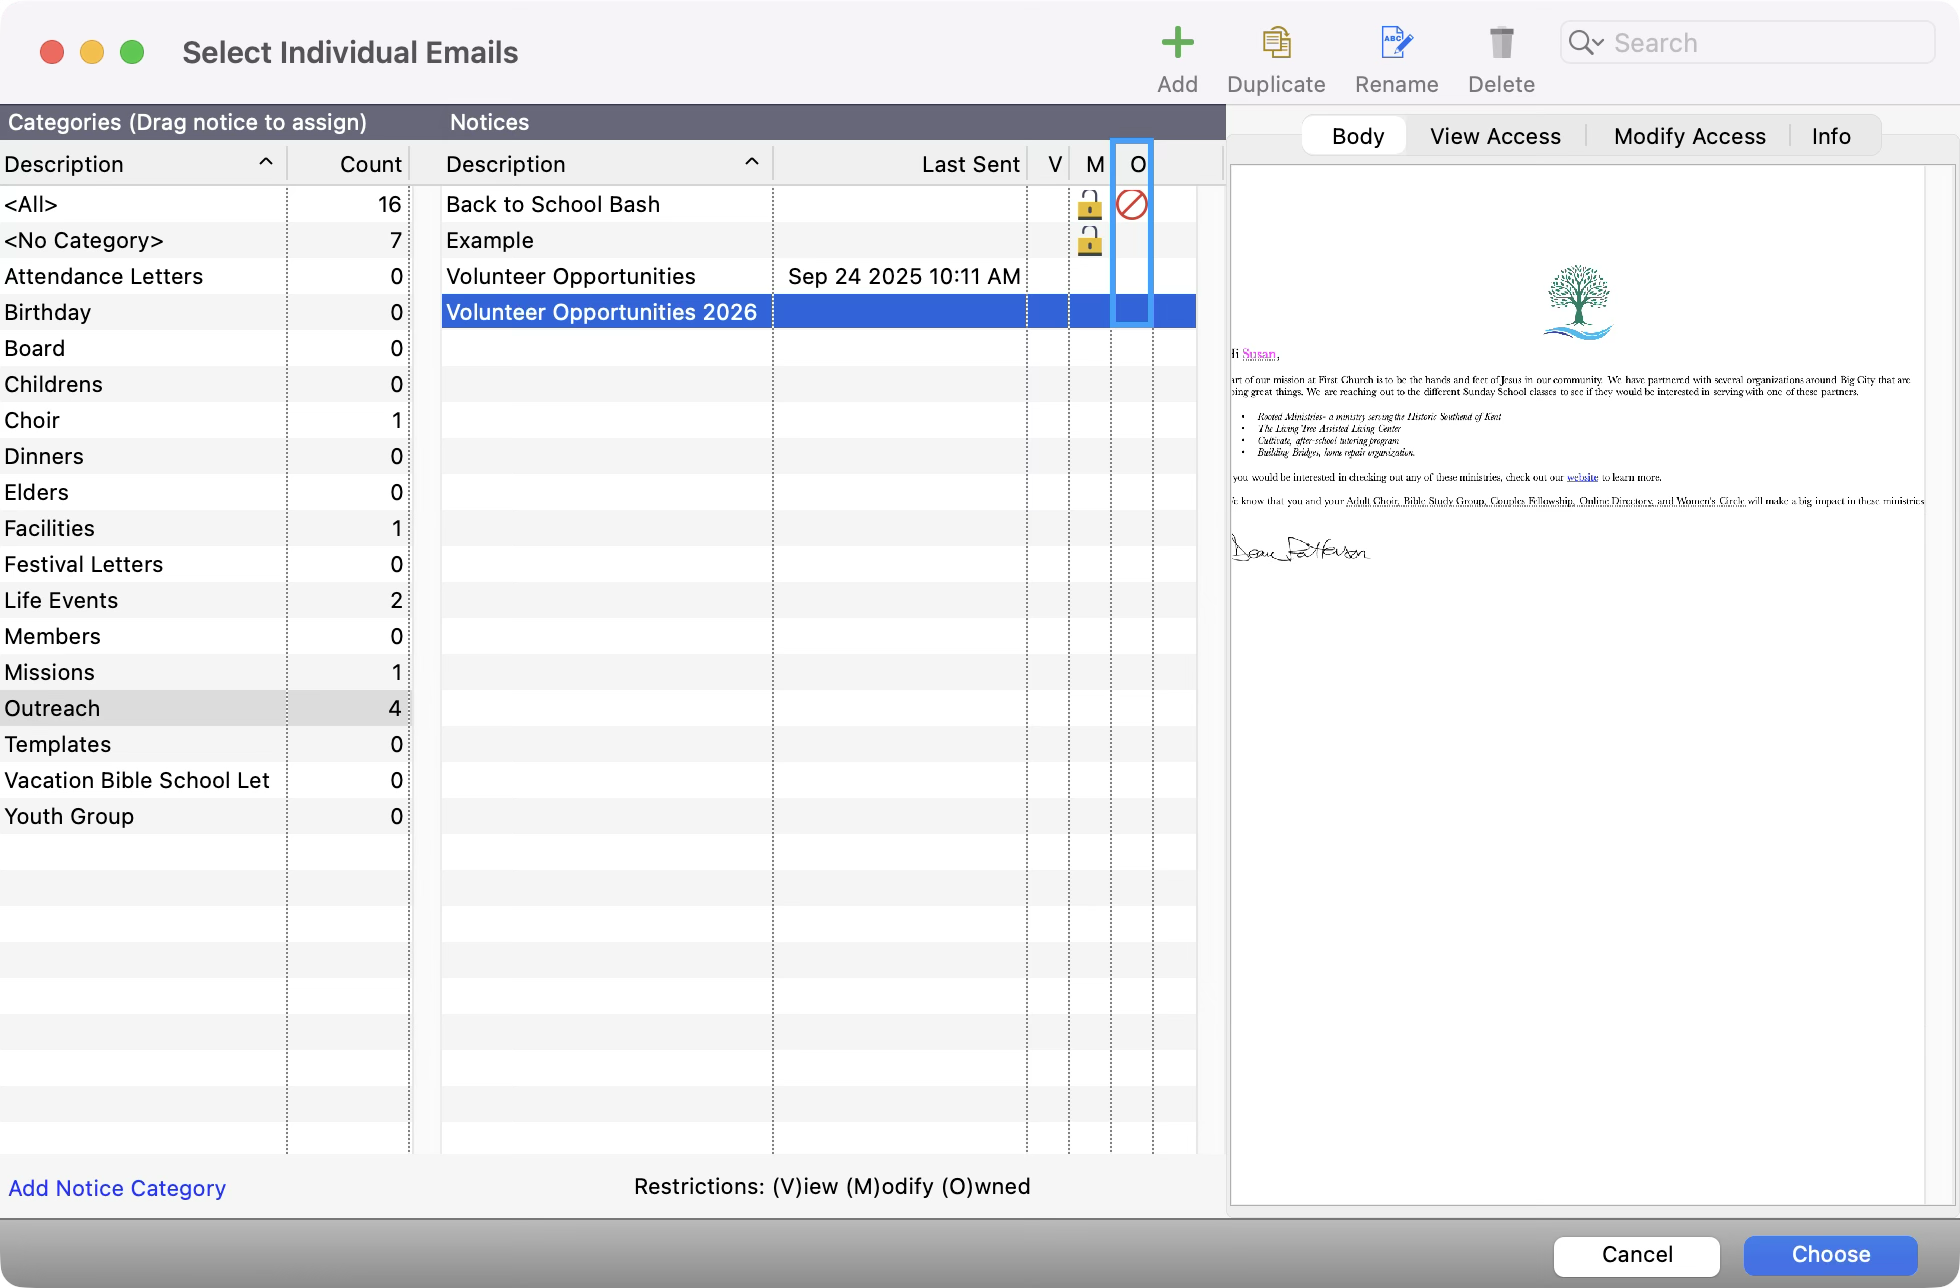This screenshot has width=1960, height=1288.
Task: Select the Outreach category
Action: pyautogui.click(x=204, y=708)
